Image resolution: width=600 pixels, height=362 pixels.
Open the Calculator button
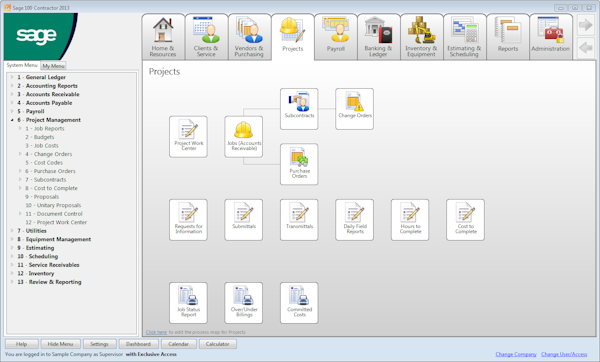pyautogui.click(x=217, y=344)
